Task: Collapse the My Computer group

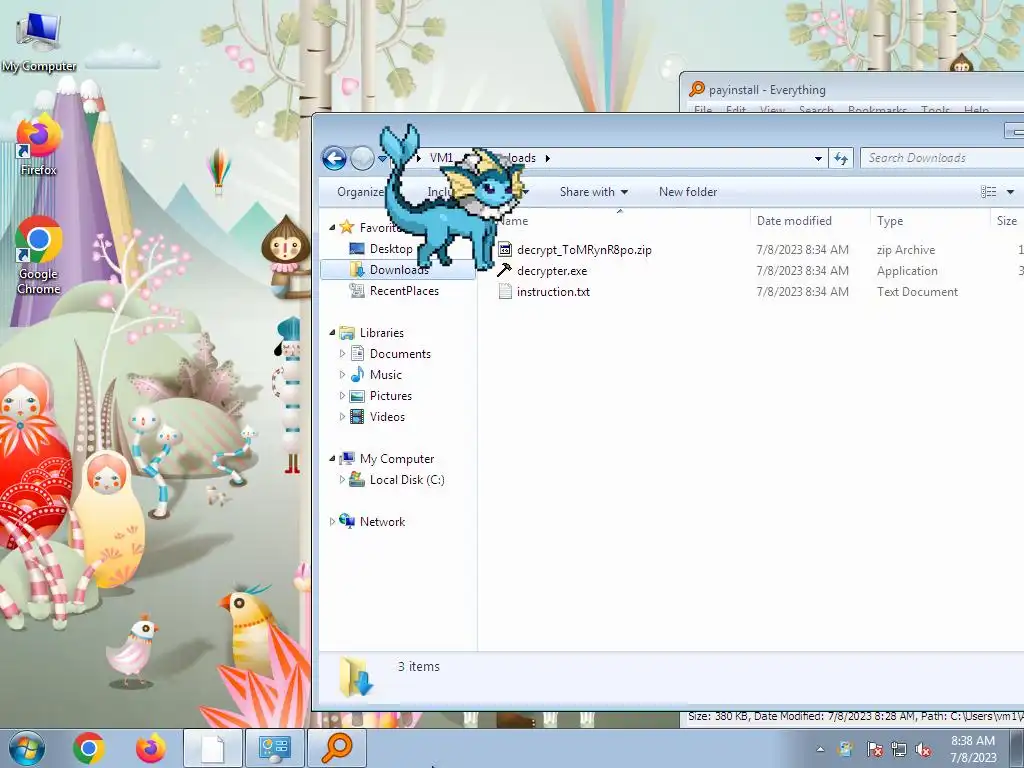Action: coord(332,458)
